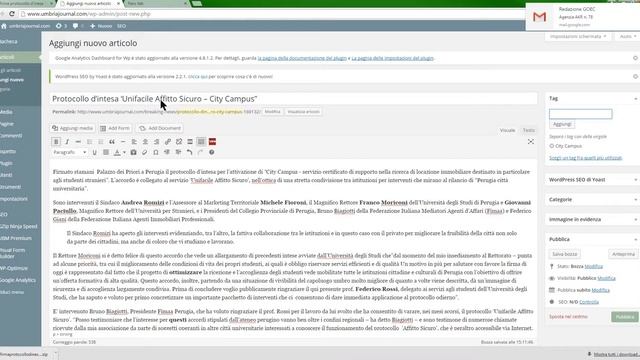Open Google Analytics in the sidebar
Image resolution: width=640 pixels, height=360 pixels.
click(x=18, y=280)
